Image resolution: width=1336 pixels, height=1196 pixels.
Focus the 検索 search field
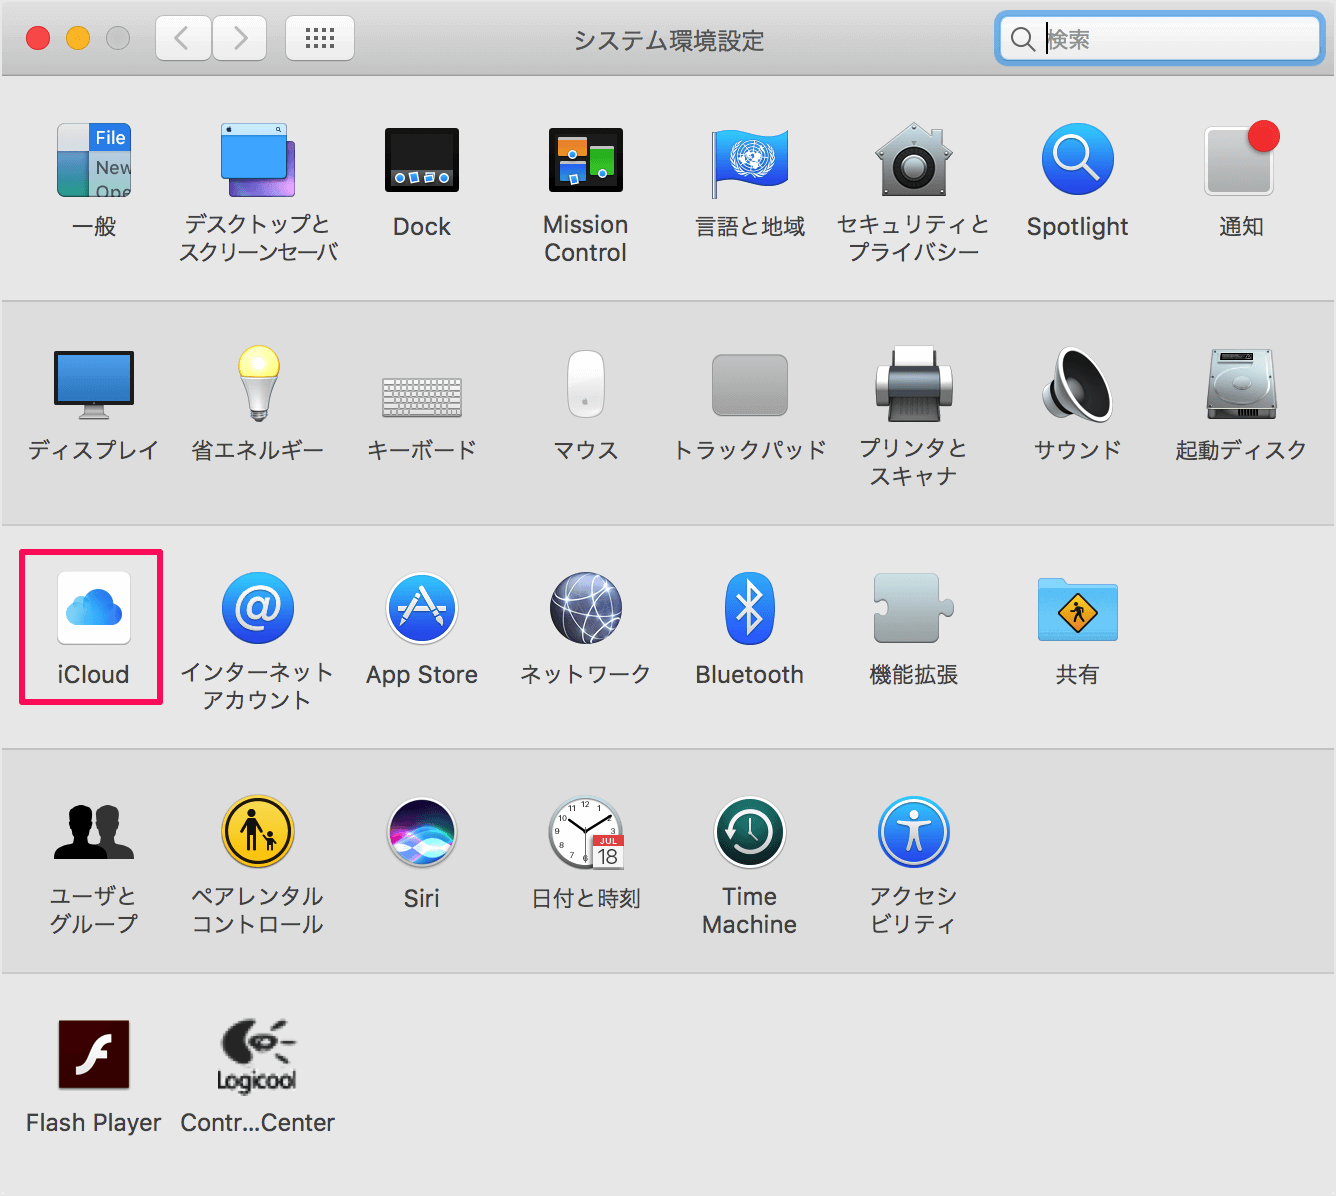coord(1160,39)
